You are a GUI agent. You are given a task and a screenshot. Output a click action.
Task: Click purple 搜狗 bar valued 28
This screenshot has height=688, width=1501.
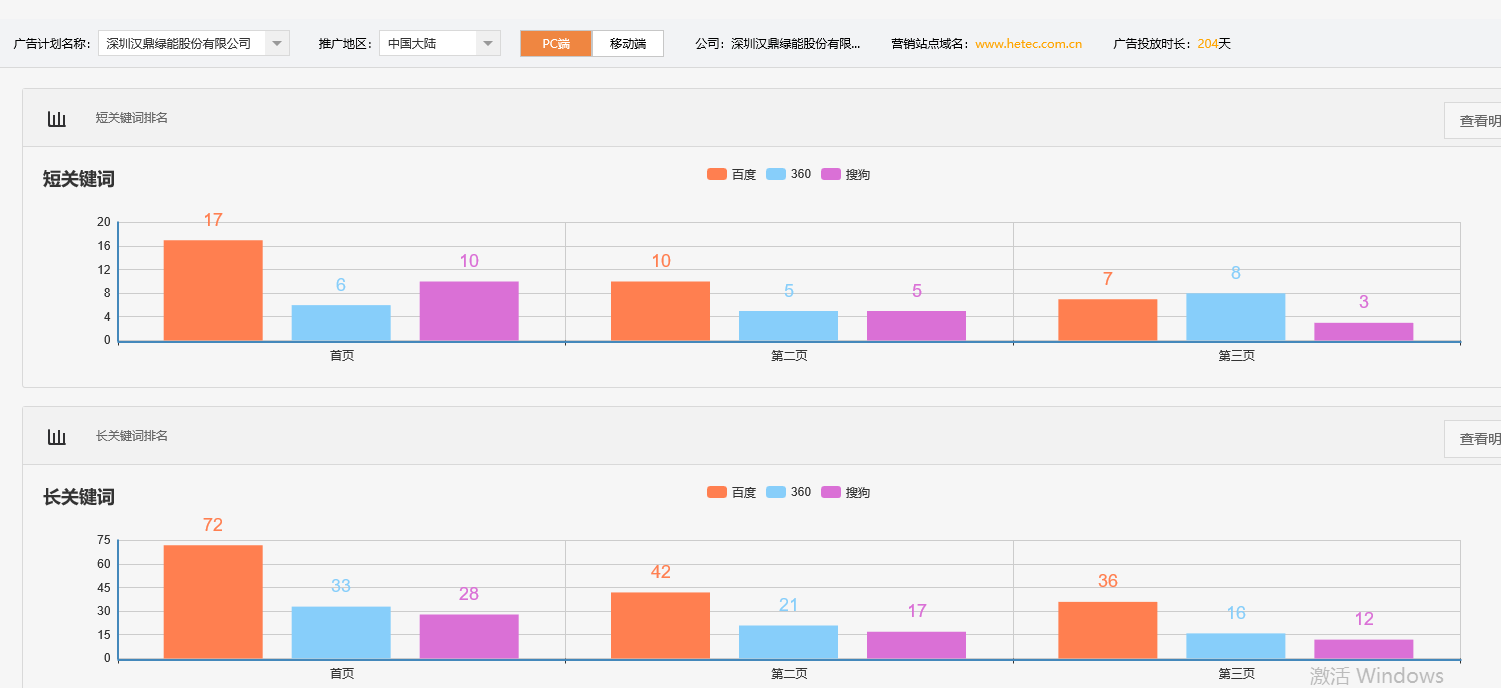(469, 636)
